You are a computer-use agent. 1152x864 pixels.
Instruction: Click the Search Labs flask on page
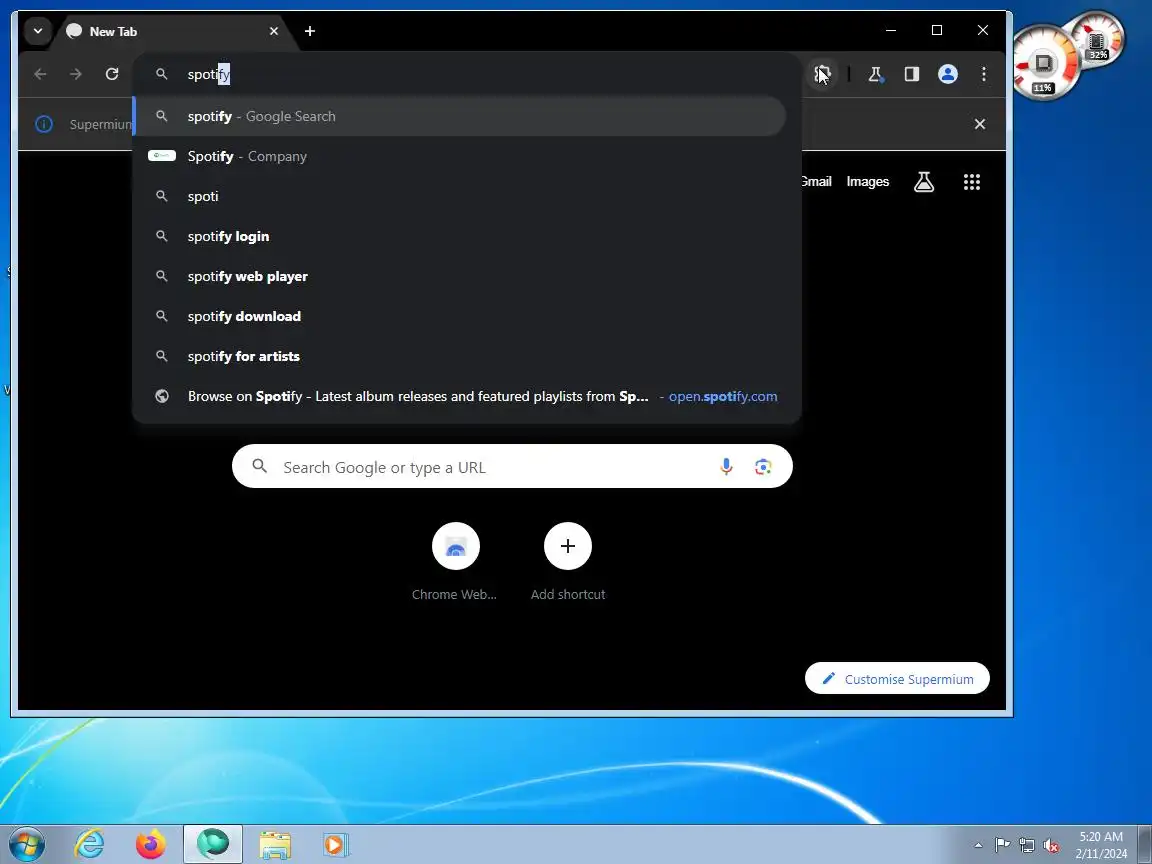tap(924, 181)
